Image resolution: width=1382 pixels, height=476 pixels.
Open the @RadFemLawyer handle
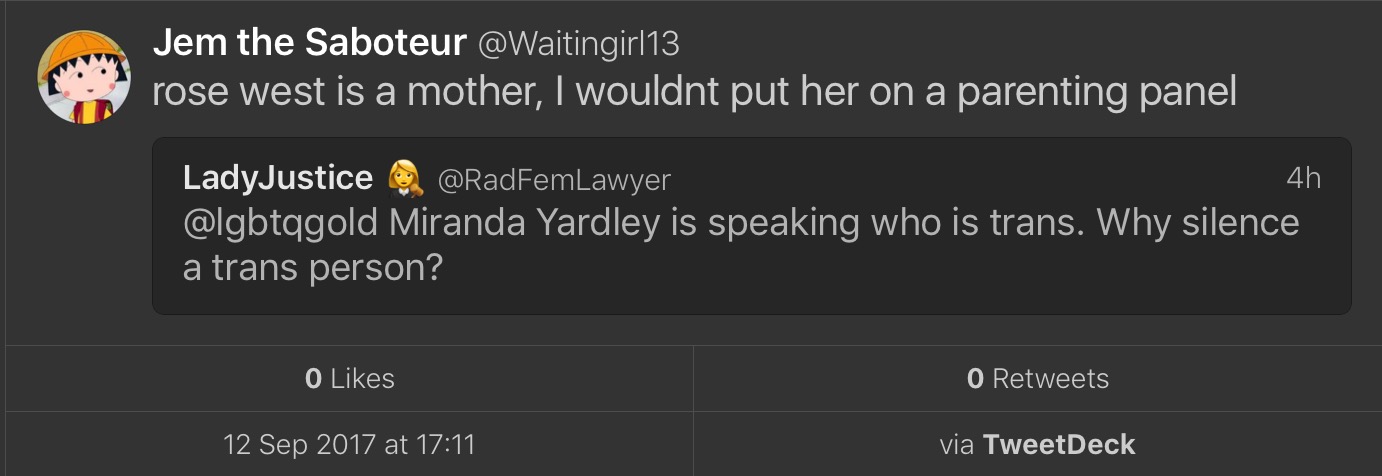554,179
